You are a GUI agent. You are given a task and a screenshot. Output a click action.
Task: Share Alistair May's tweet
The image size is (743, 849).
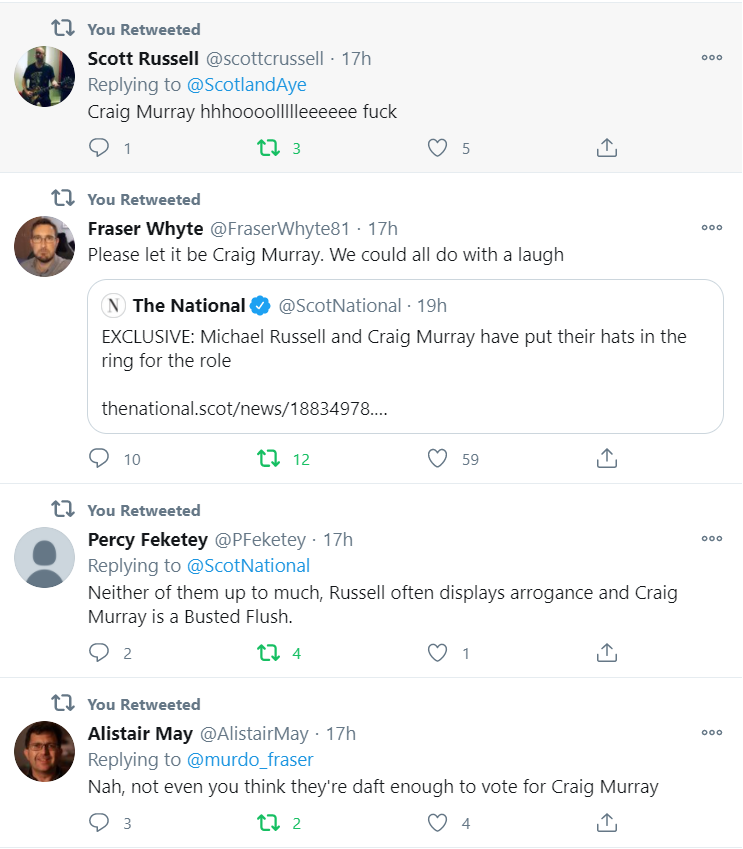point(606,823)
